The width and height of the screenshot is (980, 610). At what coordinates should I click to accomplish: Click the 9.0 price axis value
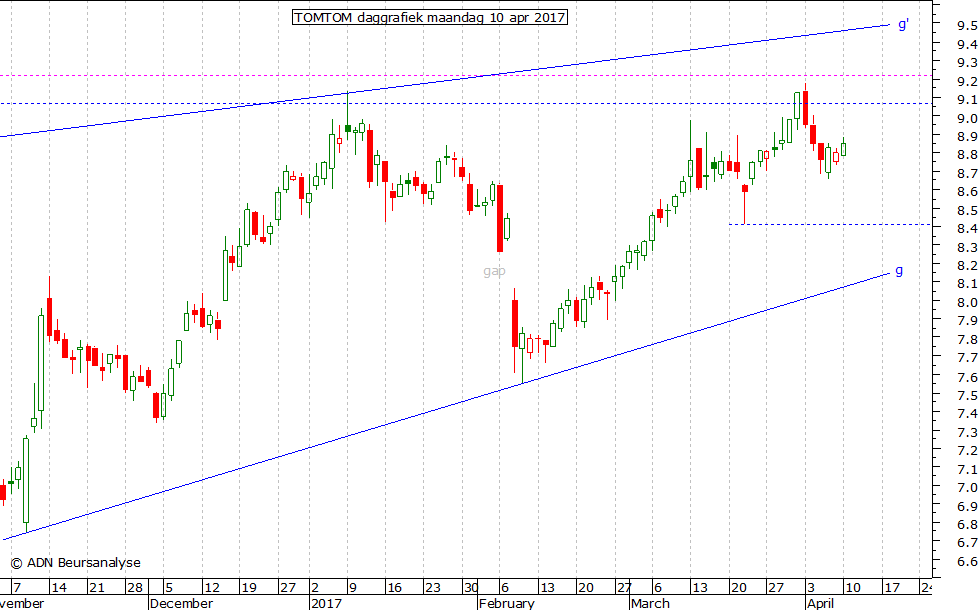click(x=967, y=118)
